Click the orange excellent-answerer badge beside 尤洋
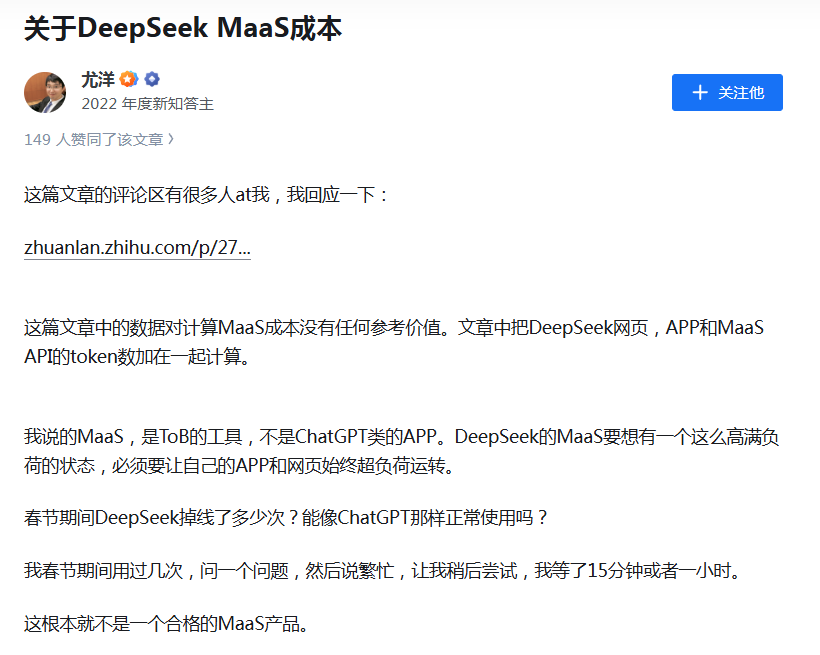The image size is (820, 655). (128, 81)
